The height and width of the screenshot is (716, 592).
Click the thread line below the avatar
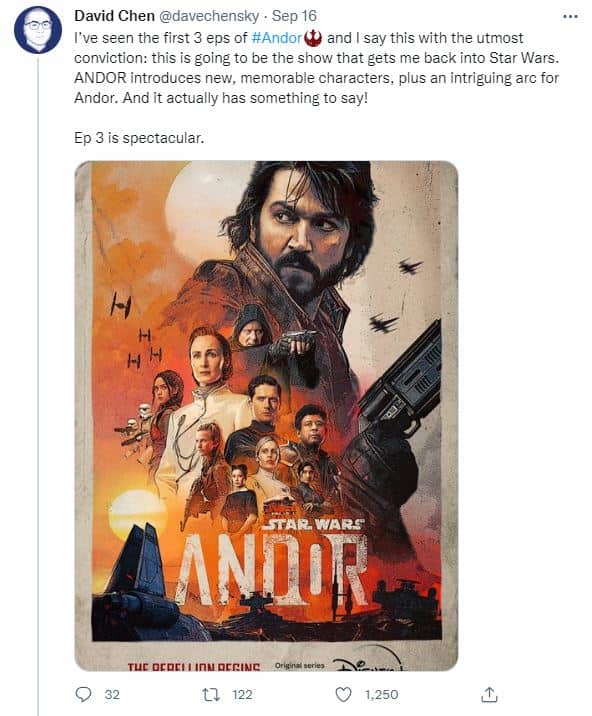tap(38, 384)
